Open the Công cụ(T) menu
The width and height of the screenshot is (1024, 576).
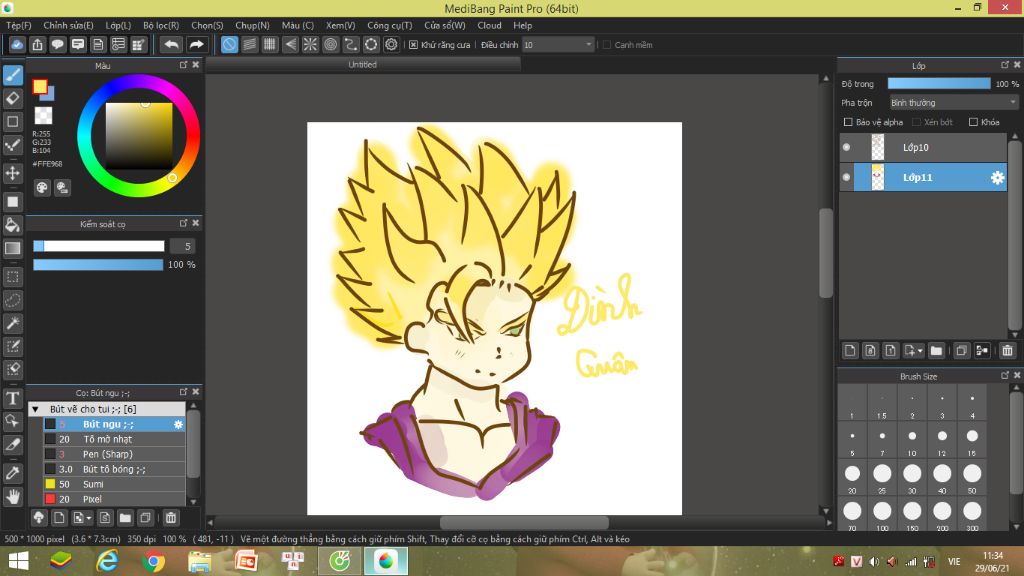tap(390, 25)
